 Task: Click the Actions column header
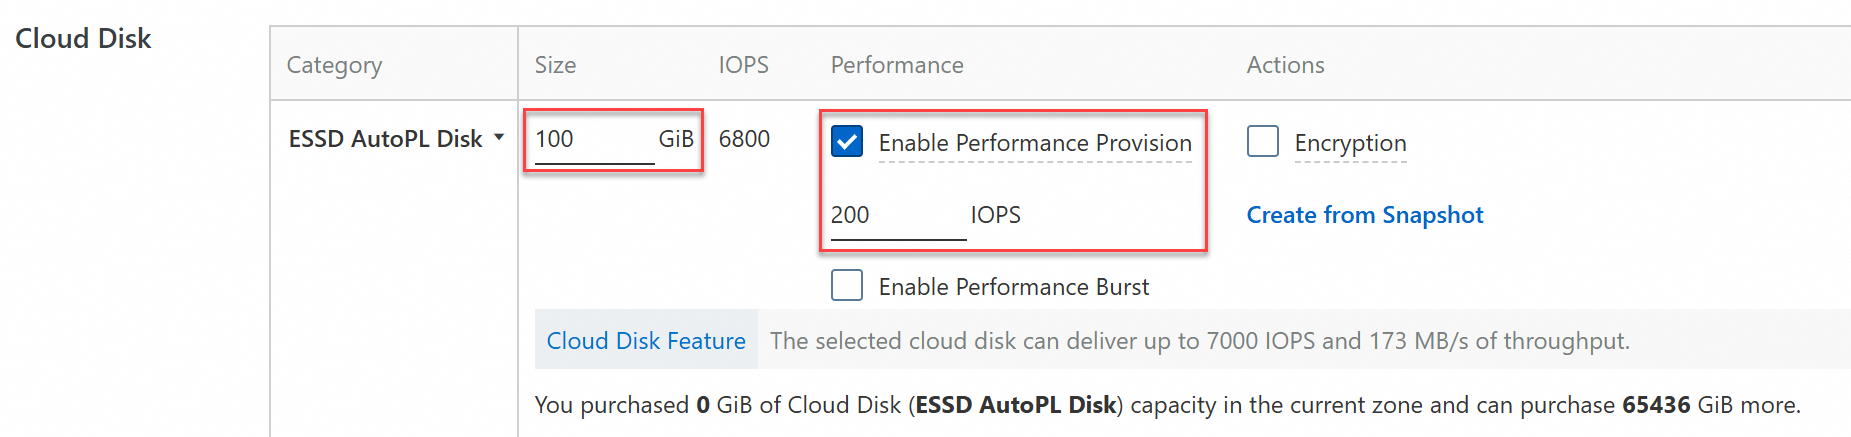(1285, 65)
